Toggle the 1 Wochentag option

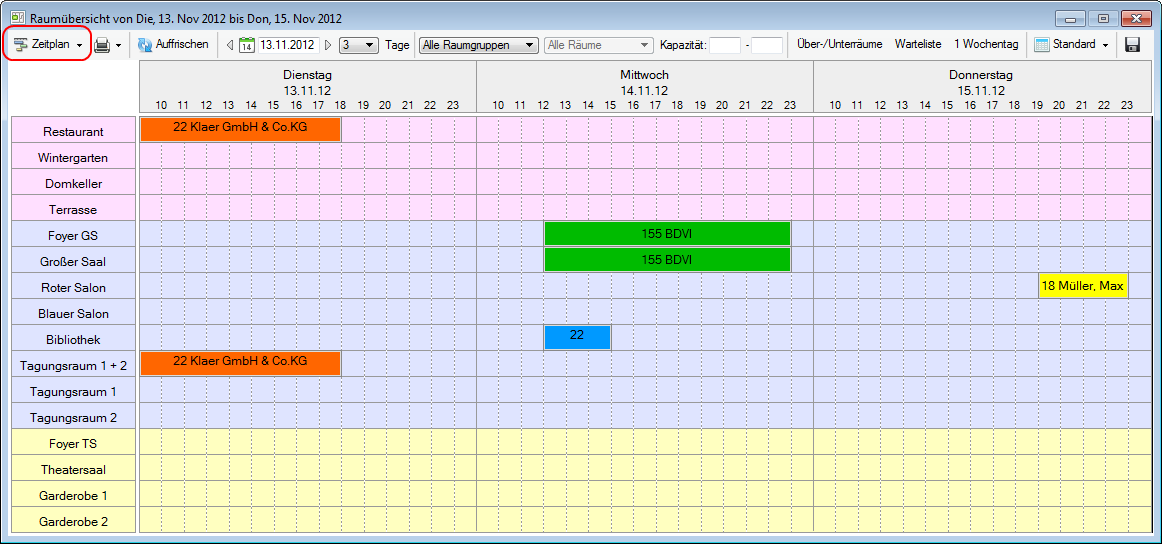(986, 45)
